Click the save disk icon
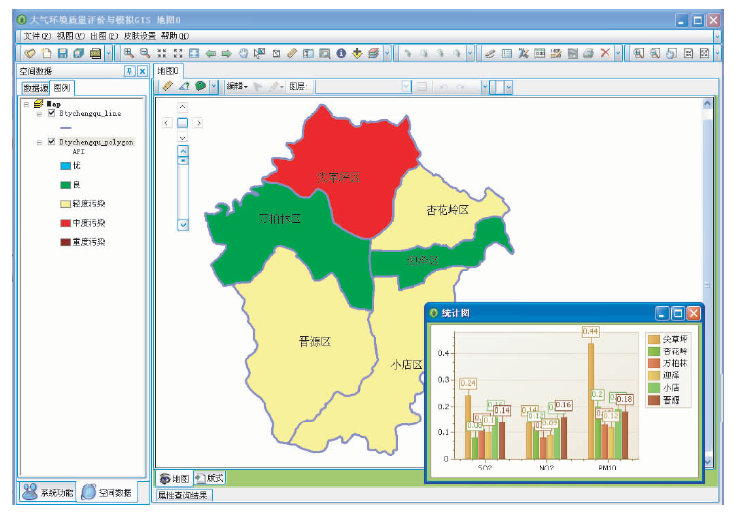Screen dimensions: 738x517 [62, 53]
